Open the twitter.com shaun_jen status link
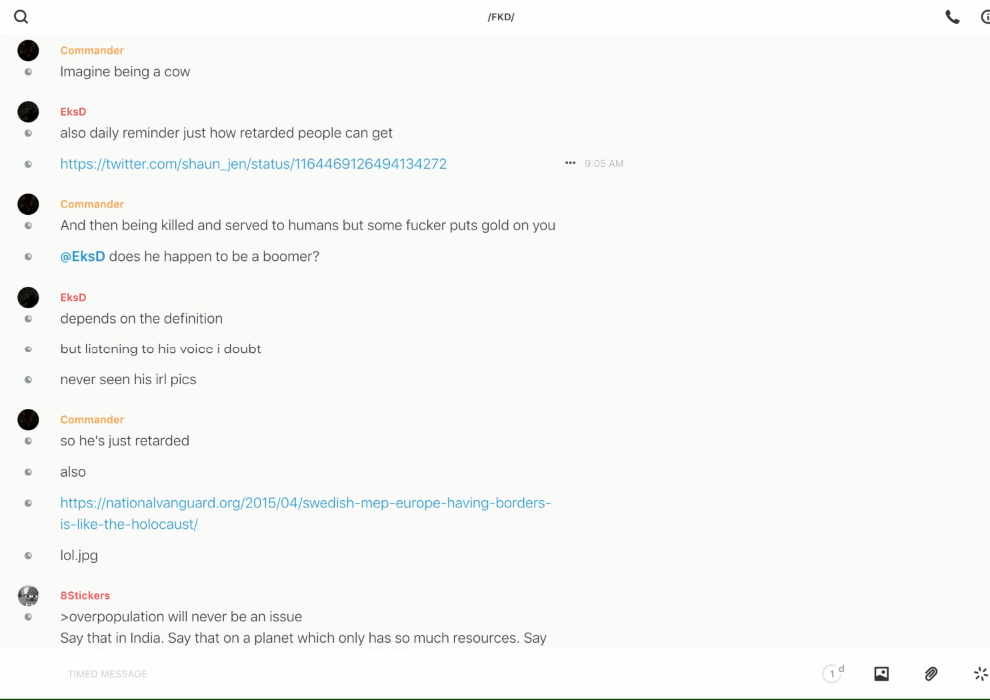The height and width of the screenshot is (700, 990). coord(253,164)
